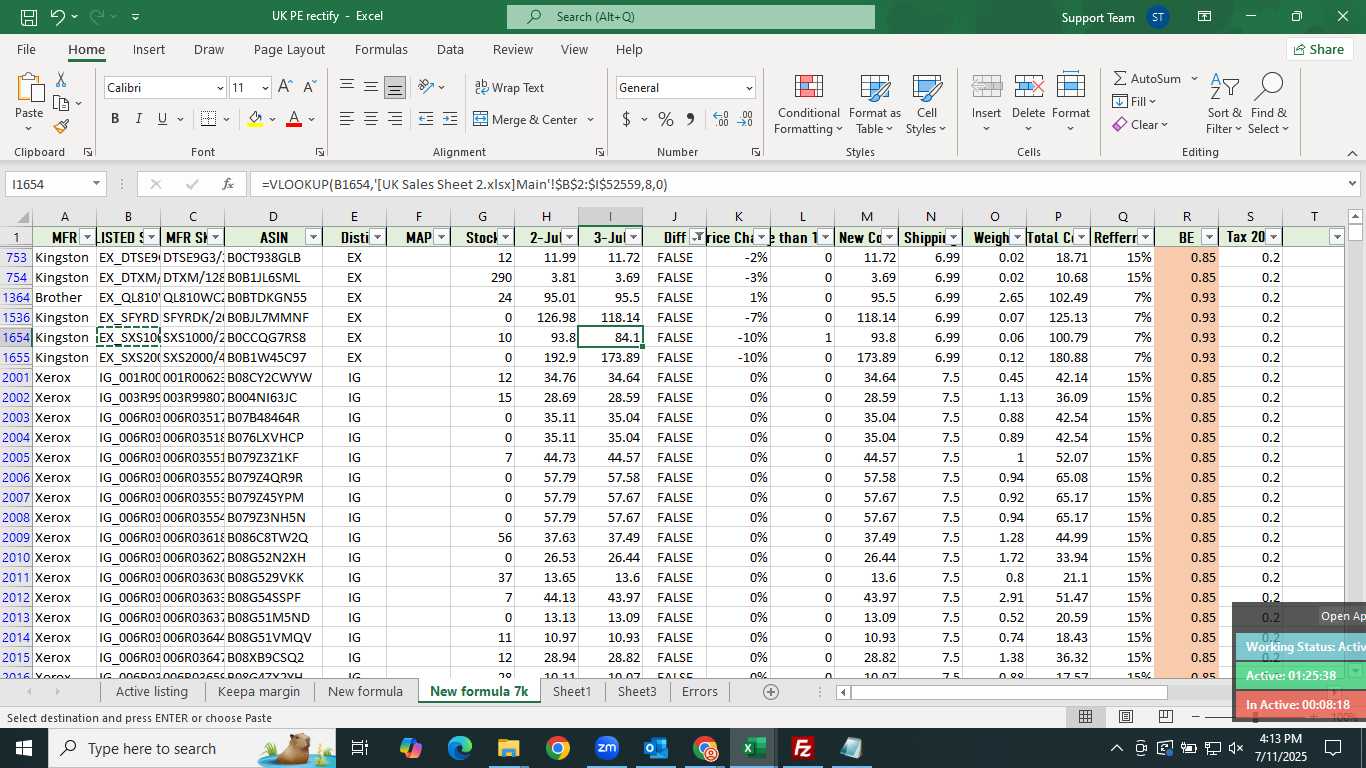The height and width of the screenshot is (768, 1366).
Task: Open the fill color dropdown arrow
Action: 273,119
